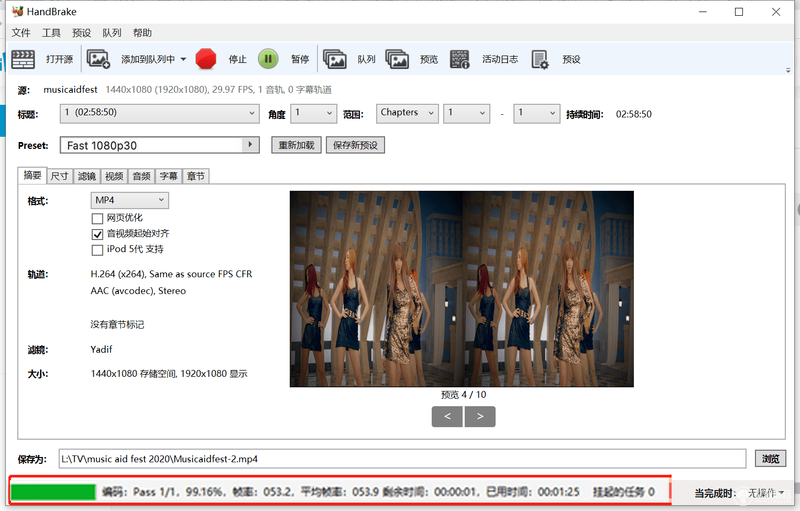Open the MP4 format dropdown

[x=130, y=200]
